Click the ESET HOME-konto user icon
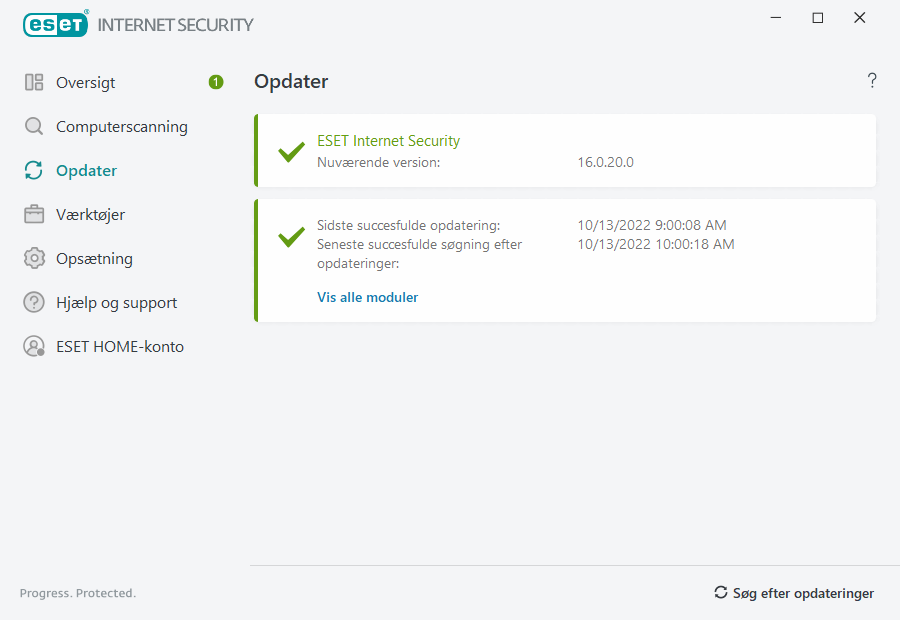 [x=34, y=347]
